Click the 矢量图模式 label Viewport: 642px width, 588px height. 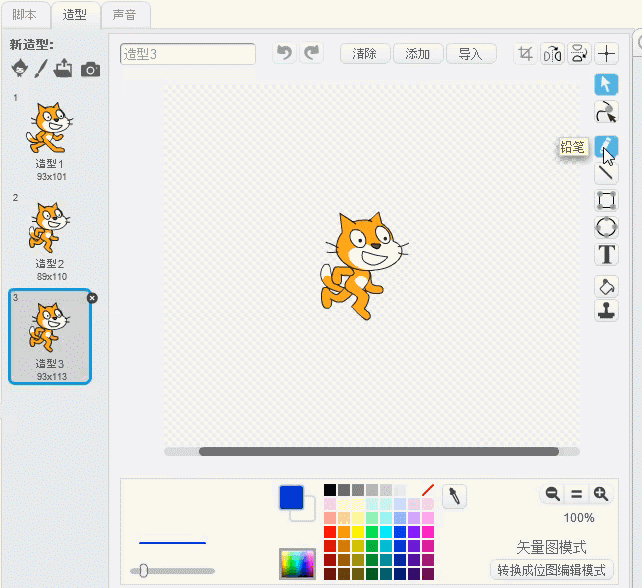point(552,547)
